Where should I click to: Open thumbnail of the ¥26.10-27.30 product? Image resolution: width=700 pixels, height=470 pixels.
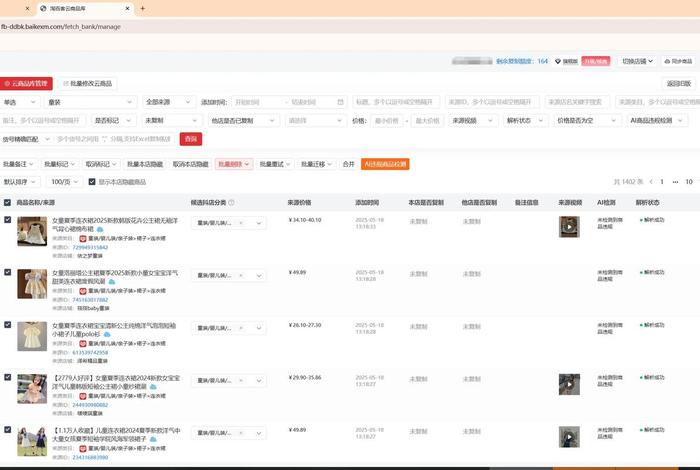(x=32, y=336)
